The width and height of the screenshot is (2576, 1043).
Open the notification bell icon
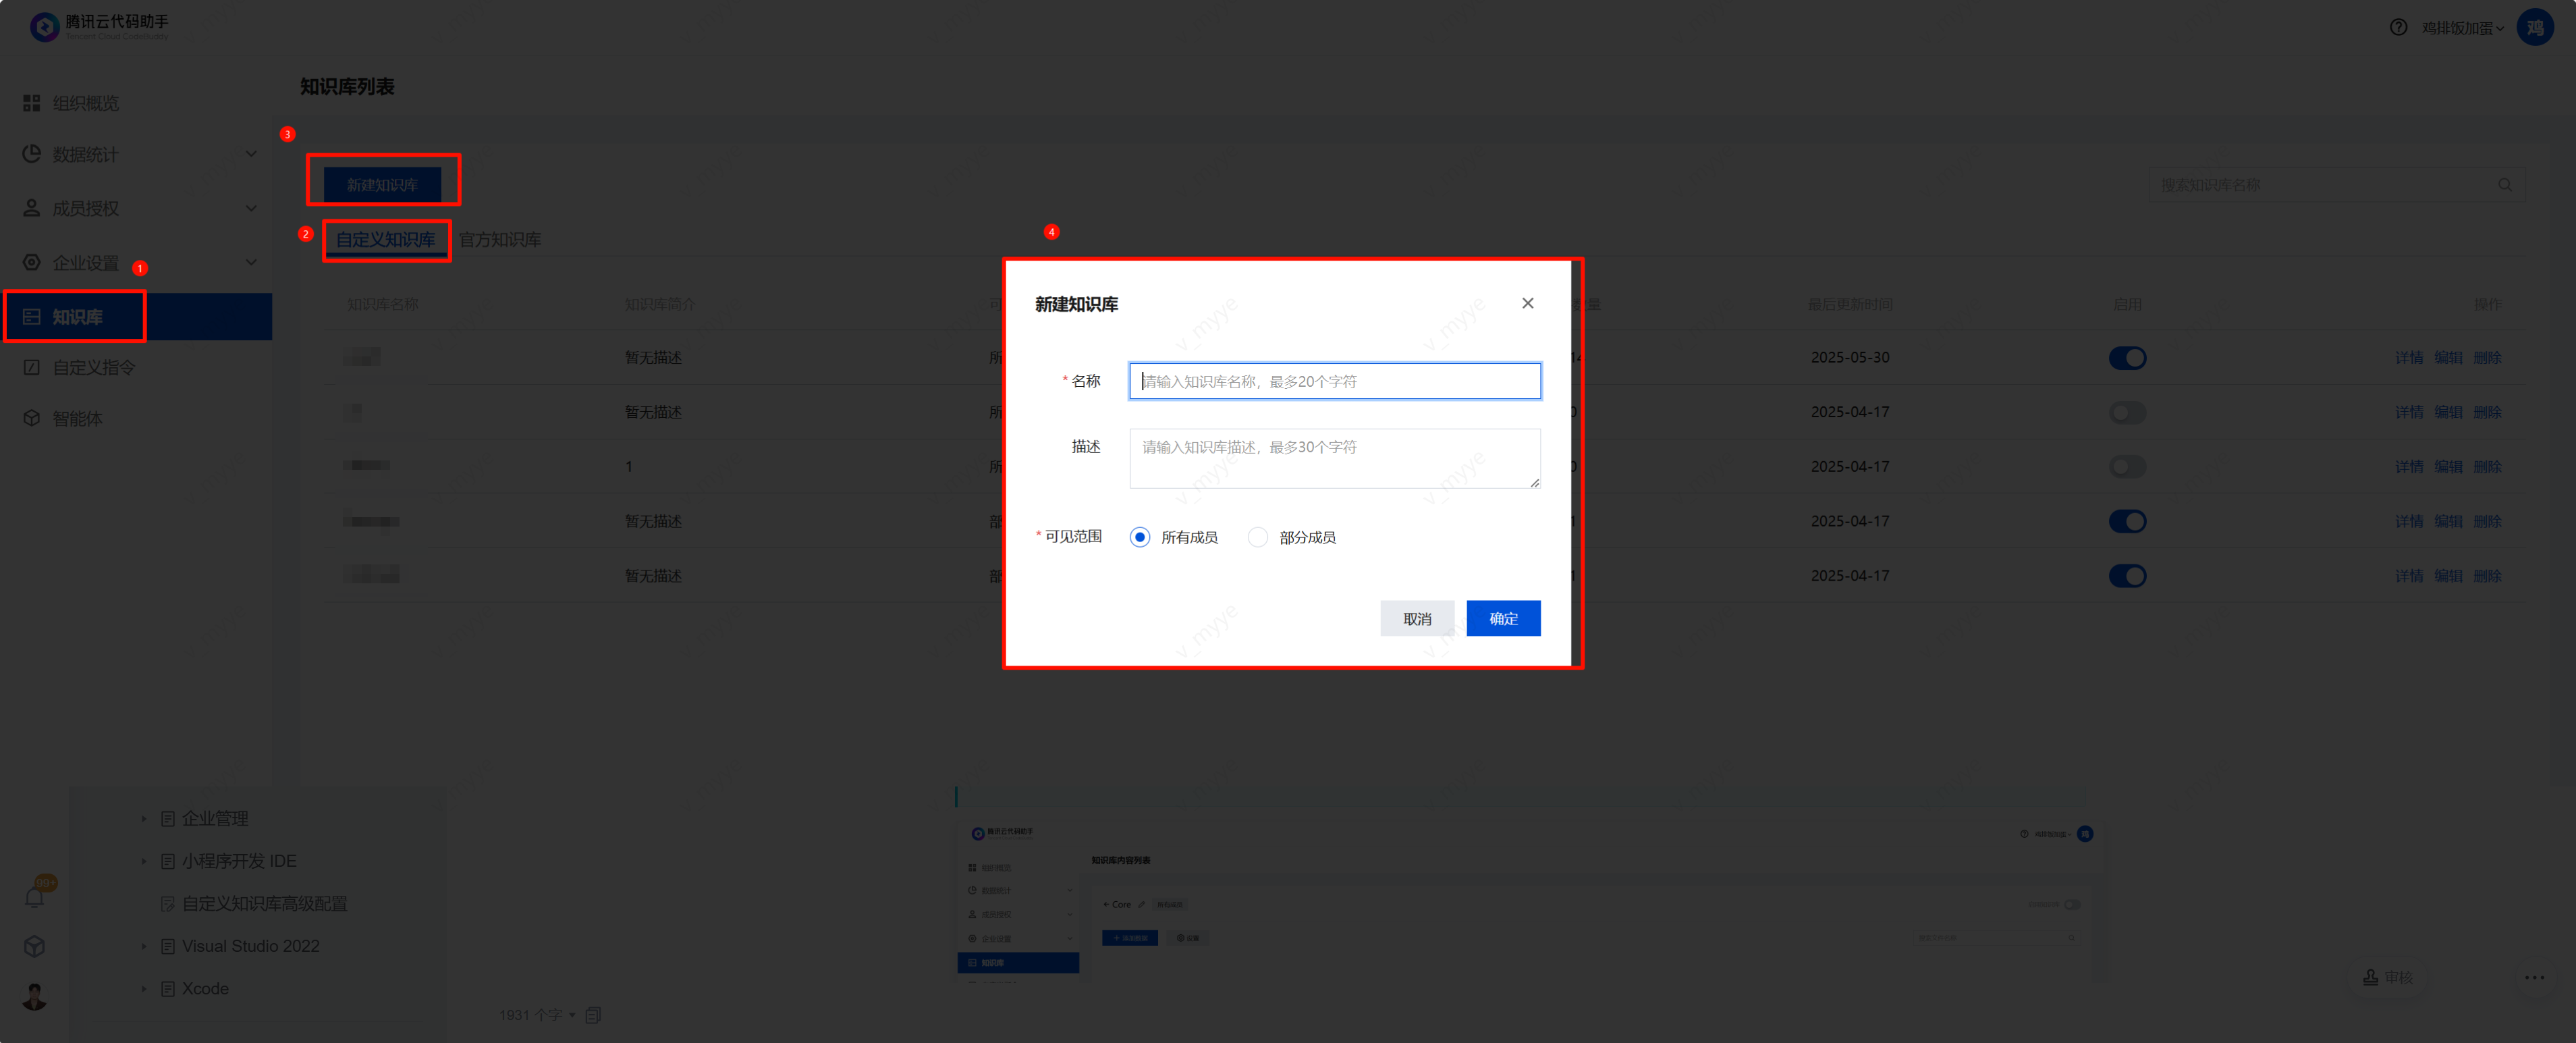pos(34,897)
